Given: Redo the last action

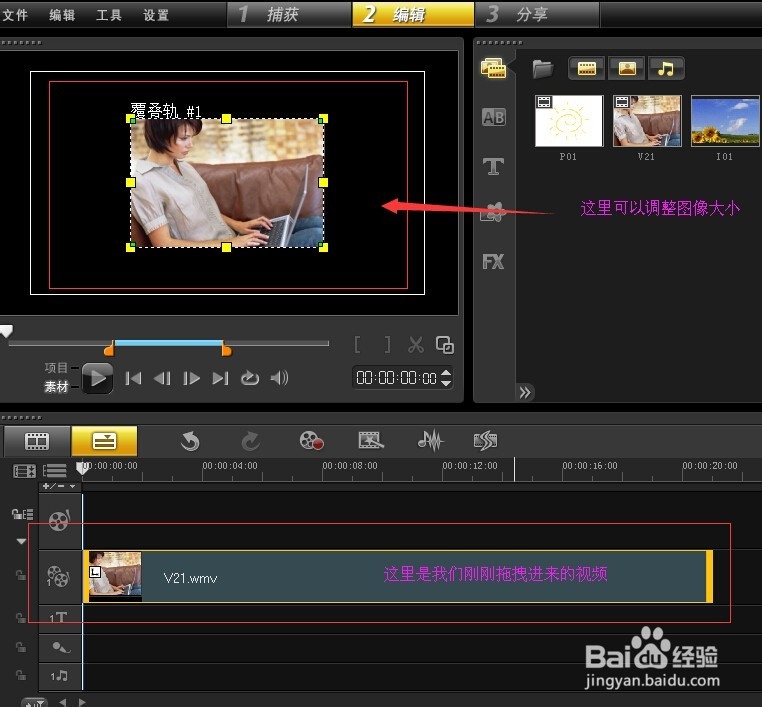Looking at the screenshot, I should pos(251,441).
